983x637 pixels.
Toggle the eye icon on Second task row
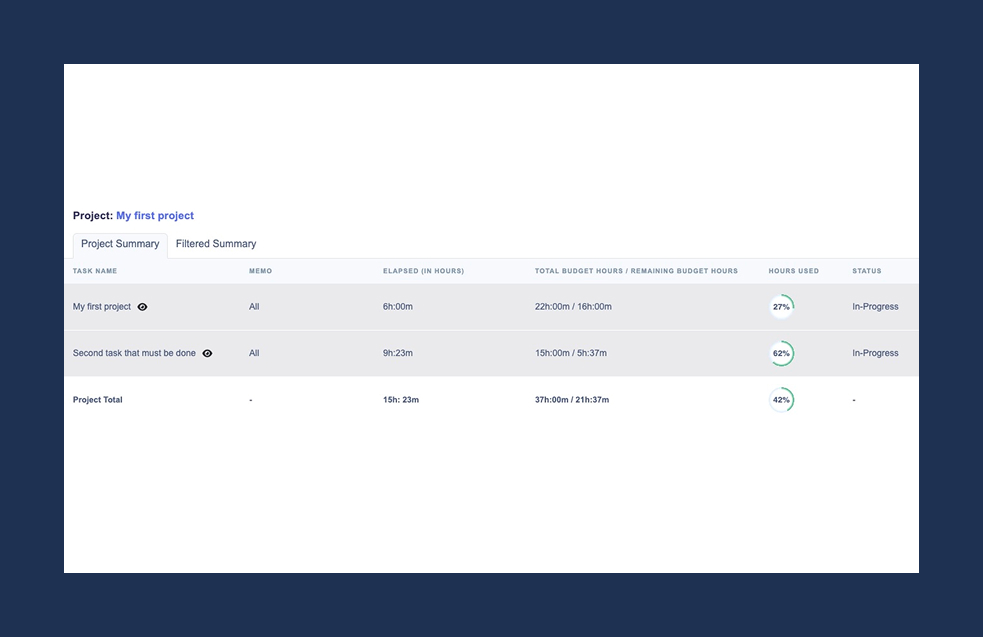[x=206, y=353]
